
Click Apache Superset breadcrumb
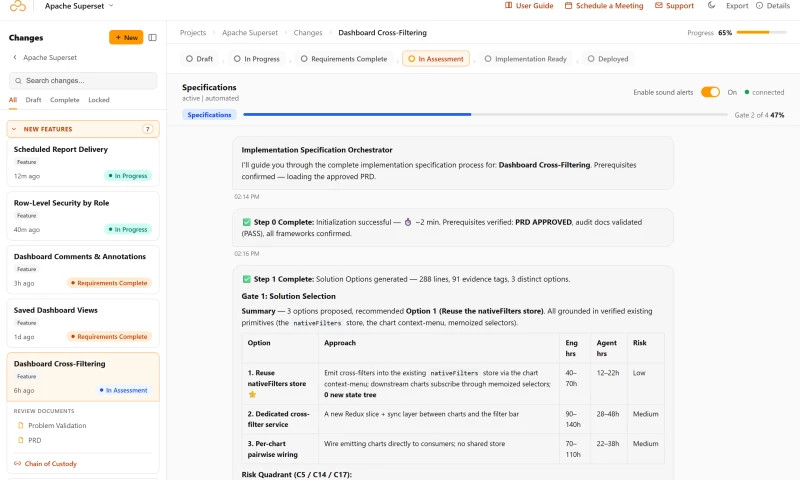pyautogui.click(x=250, y=33)
